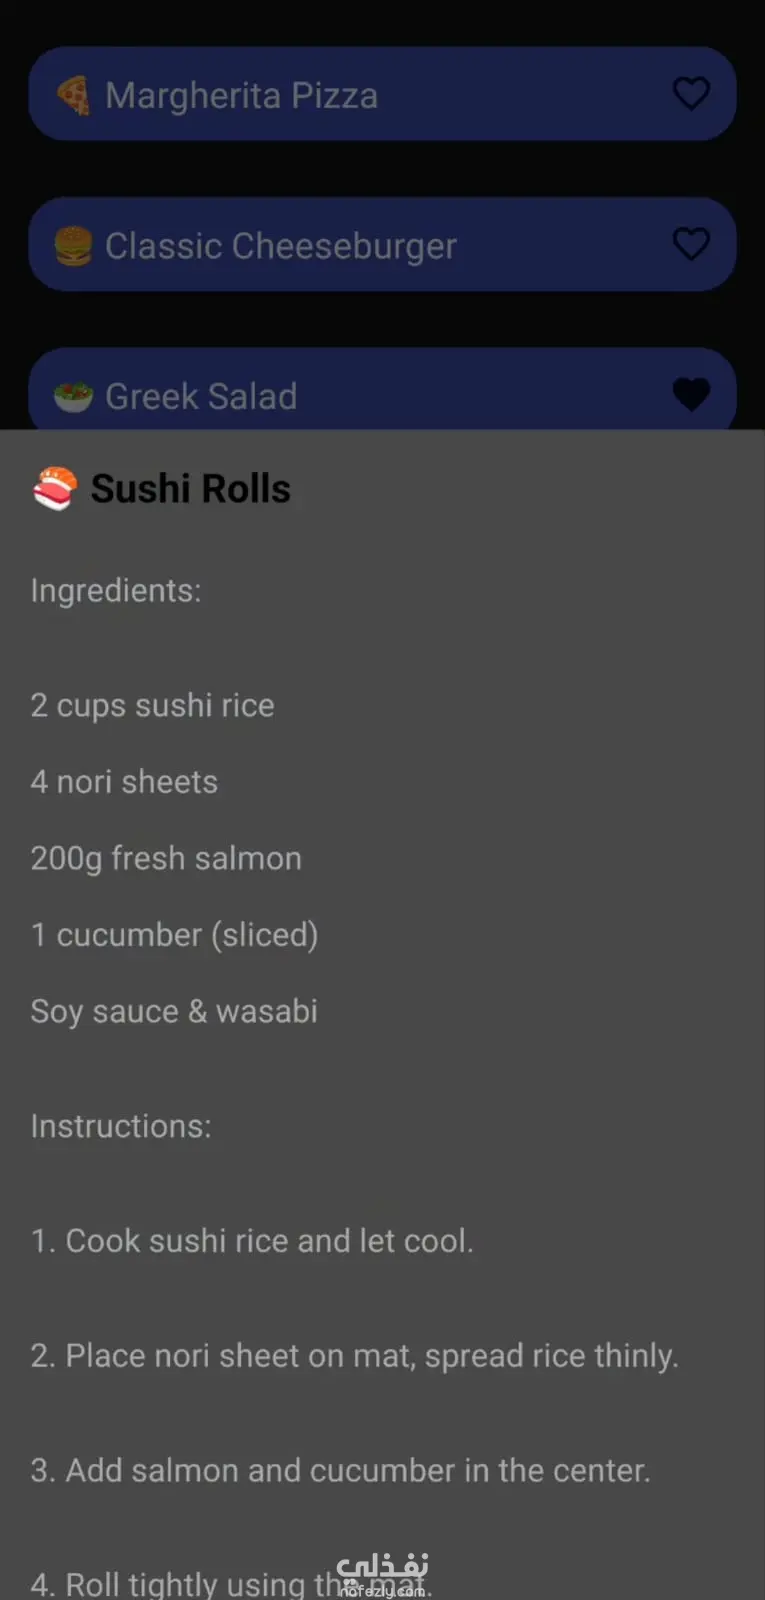The height and width of the screenshot is (1600, 765).
Task: Tap the Instructions heading
Action: pos(121,1126)
